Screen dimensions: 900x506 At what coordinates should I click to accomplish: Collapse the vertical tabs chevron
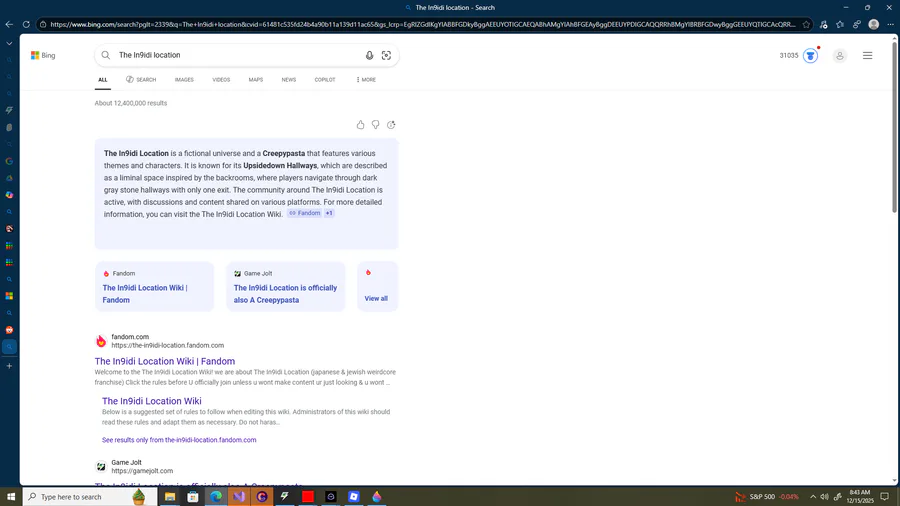click(9, 43)
